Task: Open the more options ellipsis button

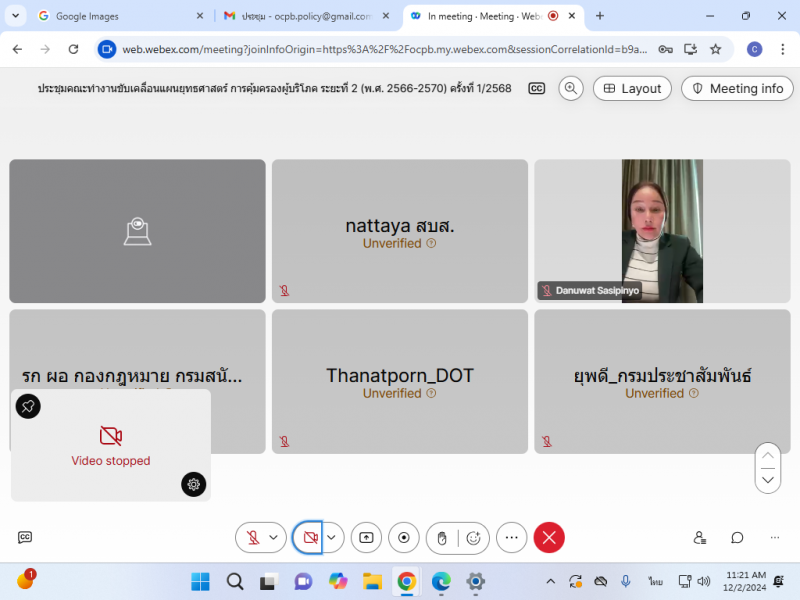Action: pos(511,538)
